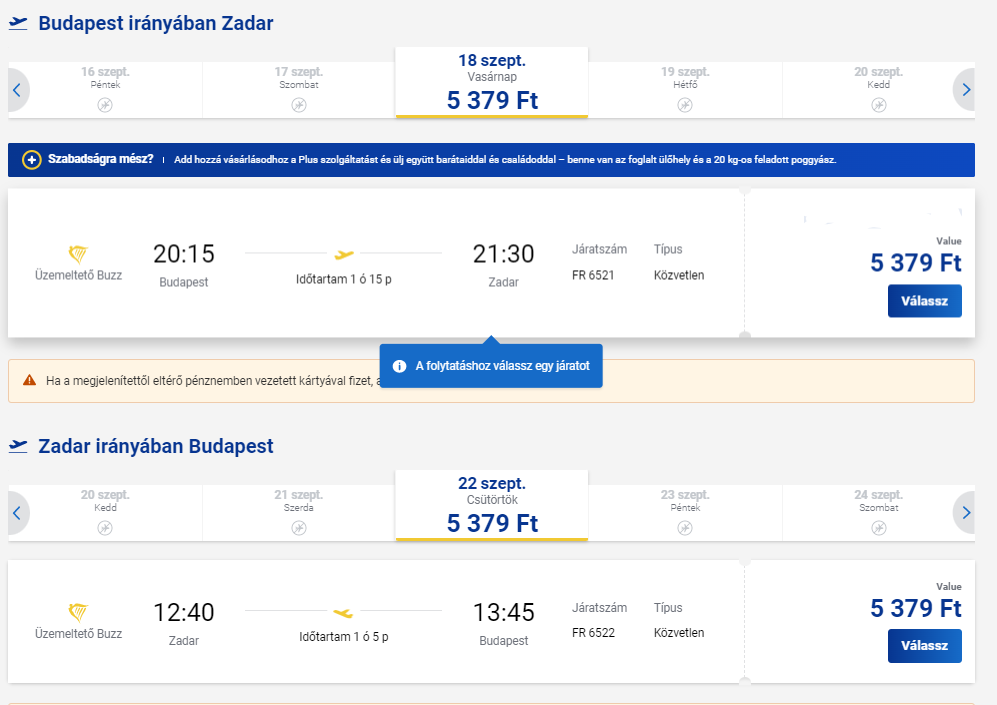Click the 5 379 Ft price on flight FR 6521
Viewport: 997px width, 705px height.
[916, 263]
